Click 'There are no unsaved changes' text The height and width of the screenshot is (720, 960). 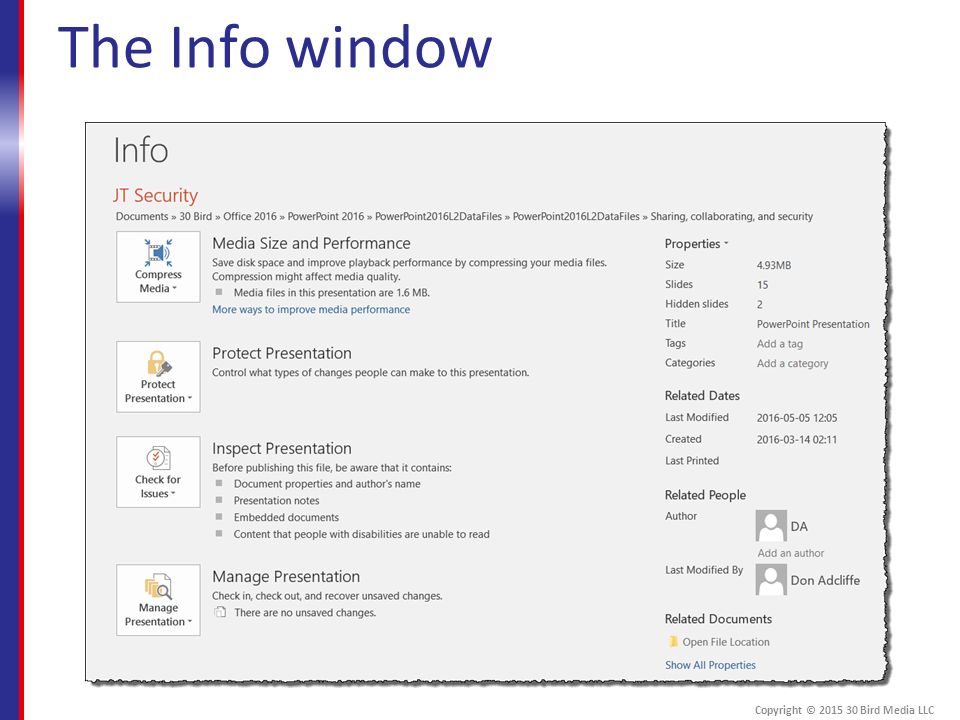point(305,612)
